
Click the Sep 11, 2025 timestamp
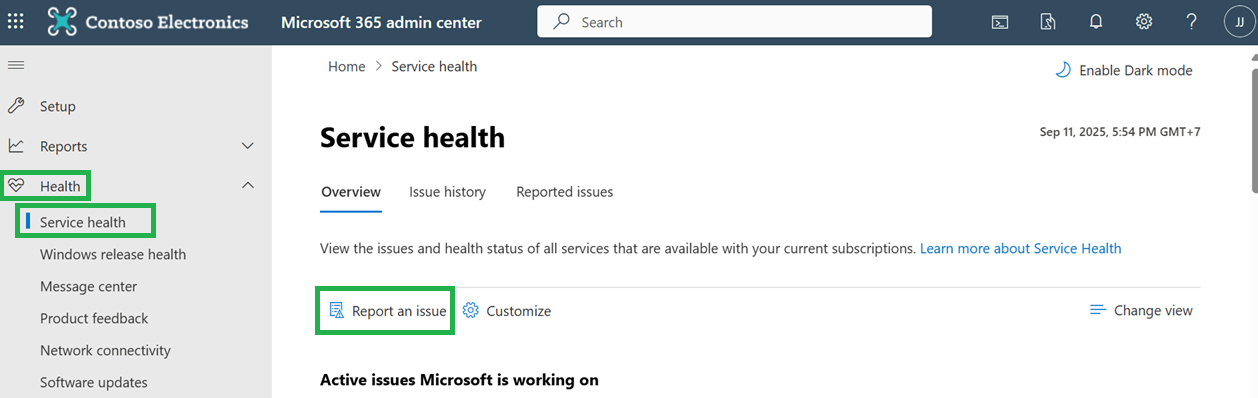[x=1120, y=132]
